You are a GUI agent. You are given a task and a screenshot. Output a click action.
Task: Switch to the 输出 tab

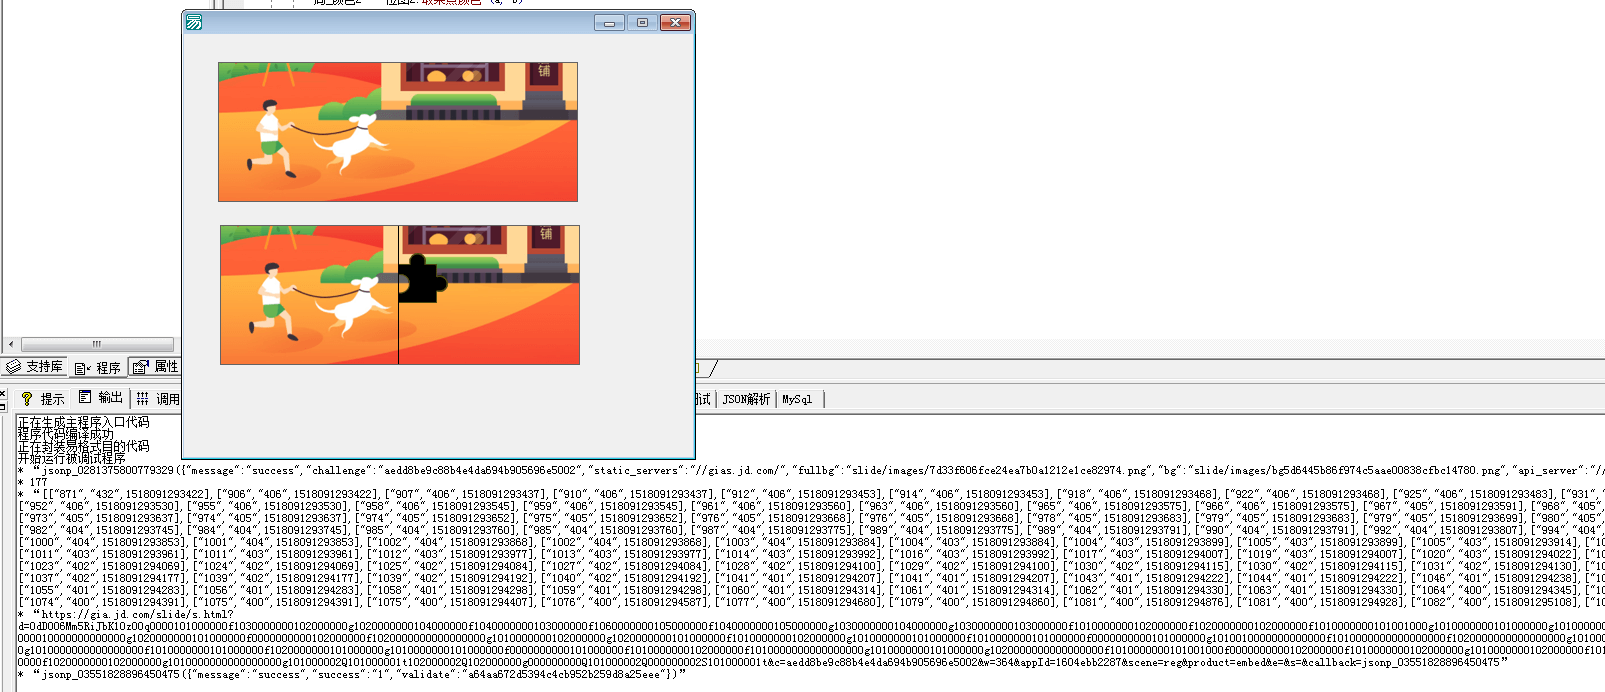click(101, 398)
